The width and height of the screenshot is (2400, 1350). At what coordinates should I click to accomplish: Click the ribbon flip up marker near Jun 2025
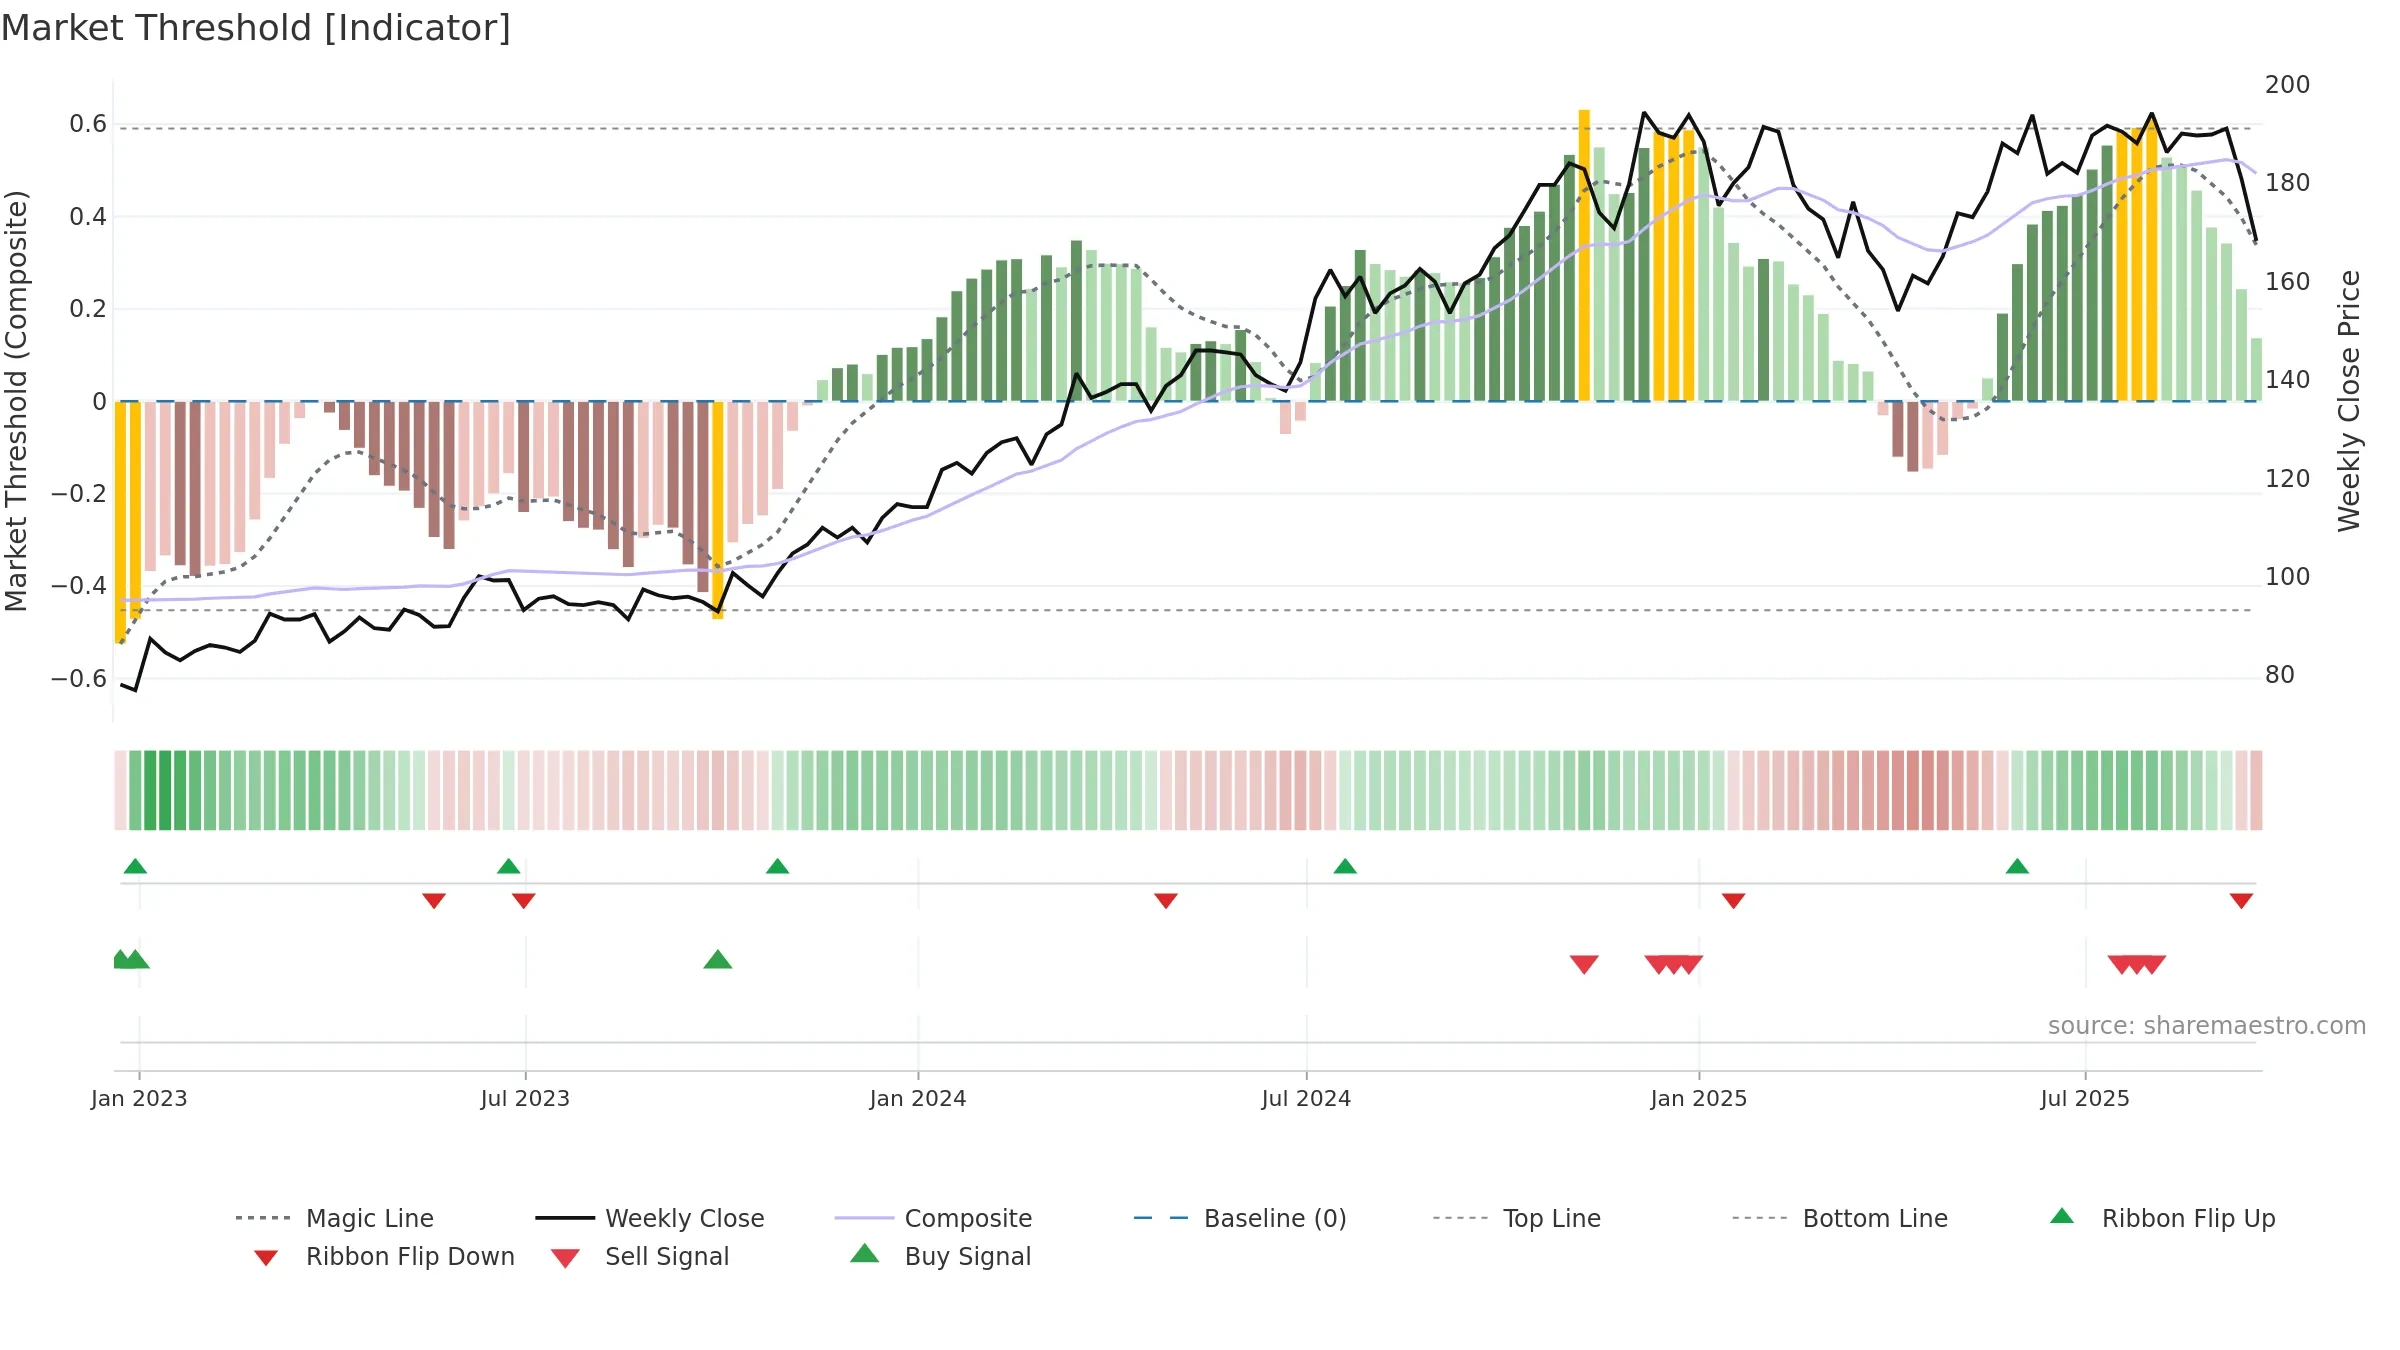pos(2017,866)
